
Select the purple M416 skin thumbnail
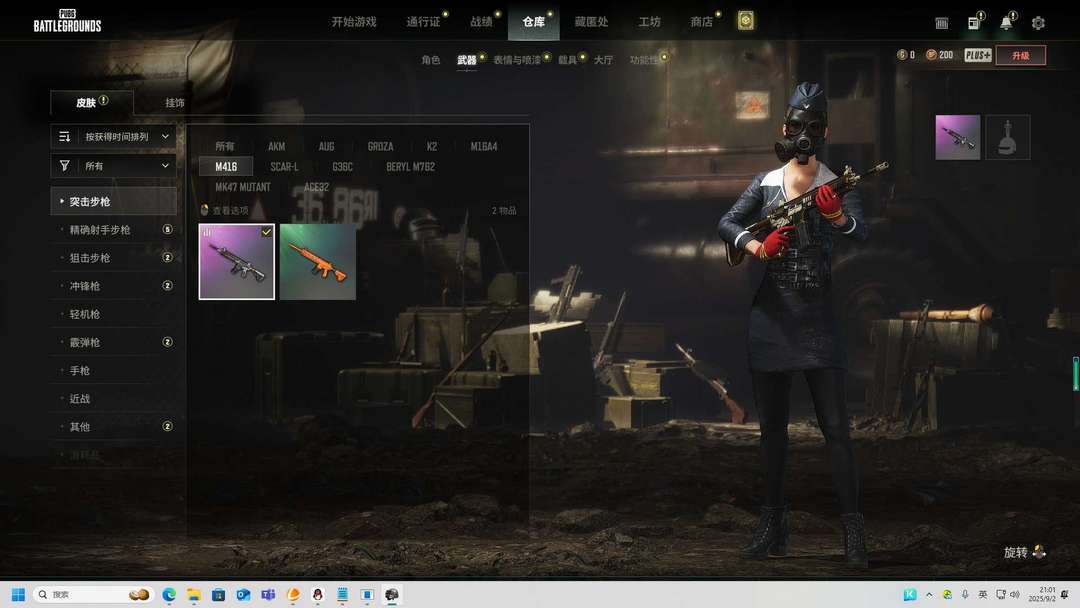tap(237, 262)
